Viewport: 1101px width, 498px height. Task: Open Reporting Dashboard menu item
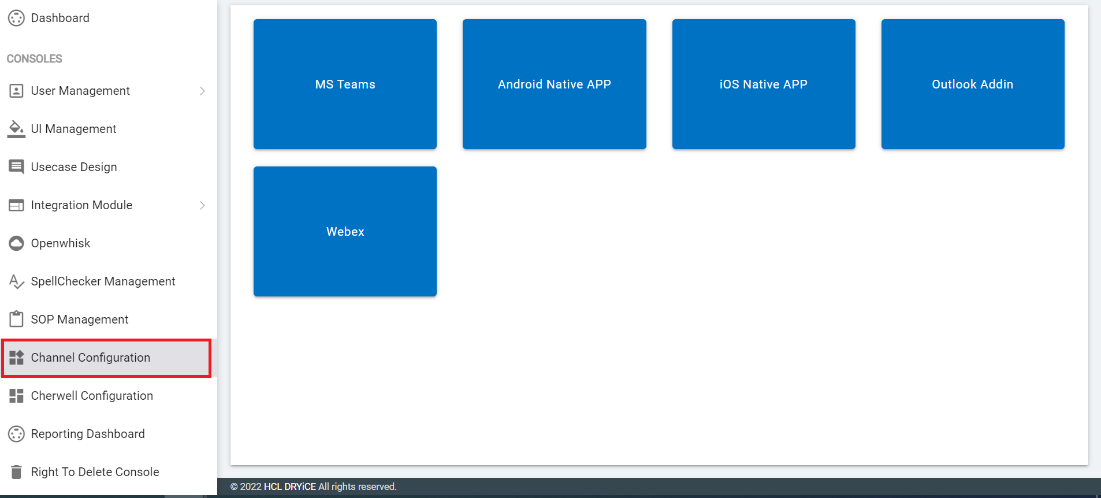[108, 433]
